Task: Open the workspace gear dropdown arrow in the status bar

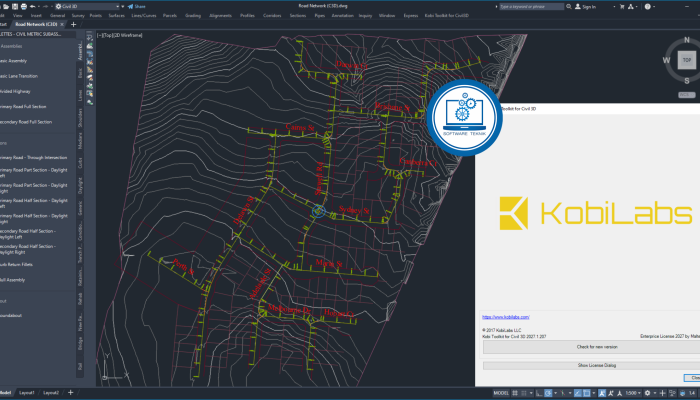Action: 654,393
